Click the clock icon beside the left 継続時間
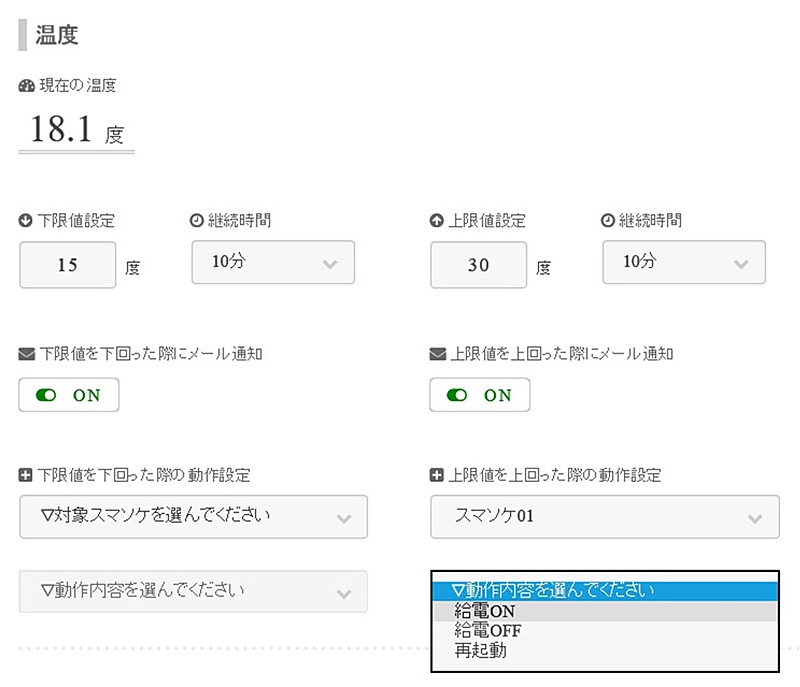This screenshot has width=800, height=687. pos(195,221)
